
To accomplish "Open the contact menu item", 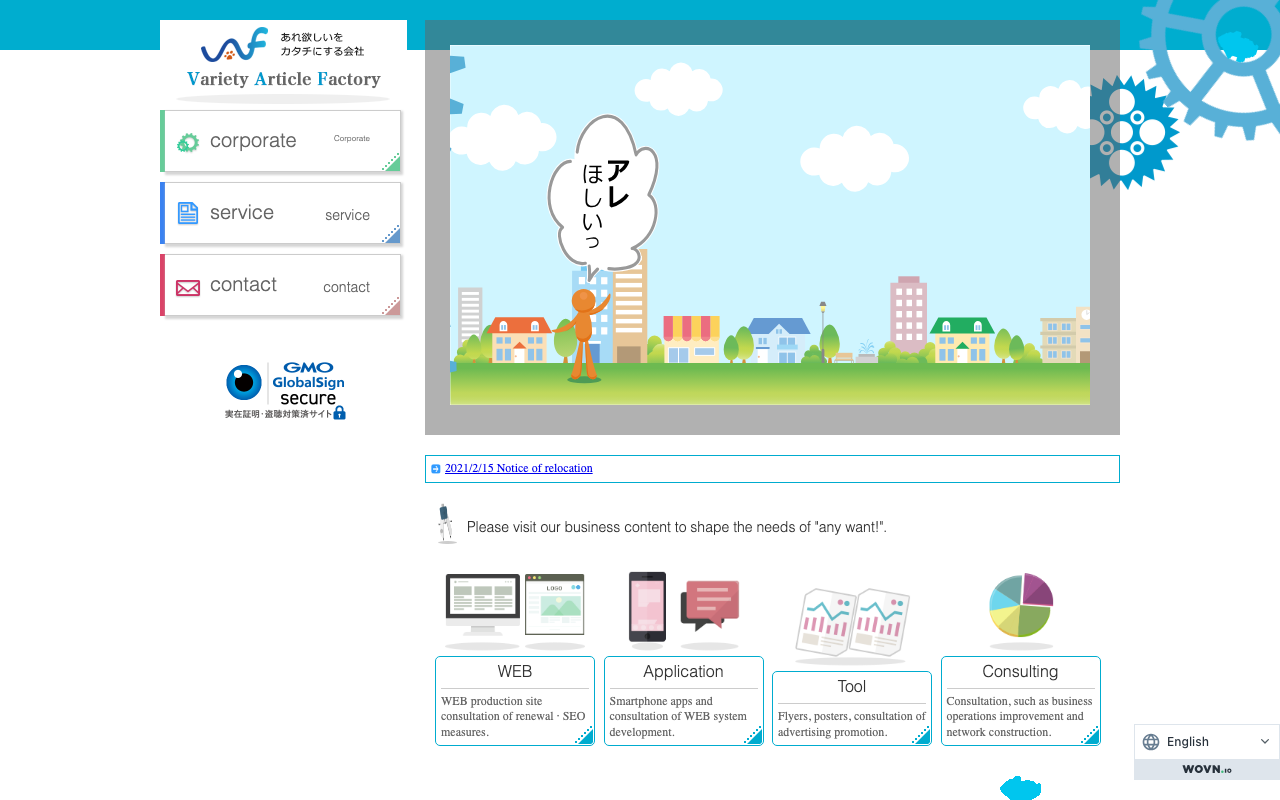I will [281, 285].
